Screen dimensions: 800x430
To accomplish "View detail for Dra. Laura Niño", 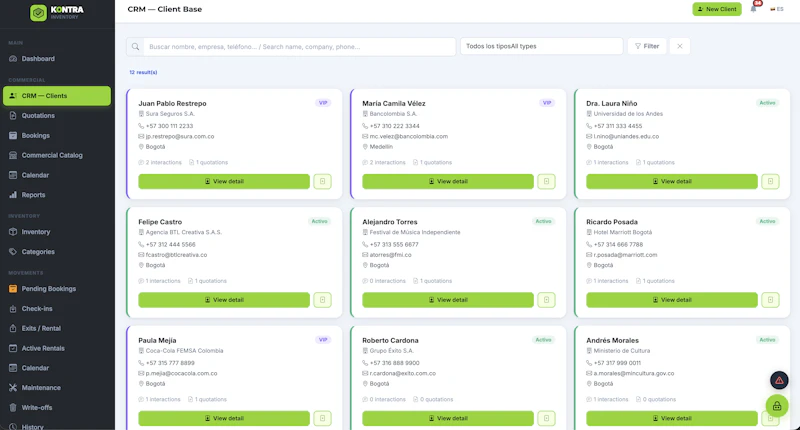I will click(672, 182).
